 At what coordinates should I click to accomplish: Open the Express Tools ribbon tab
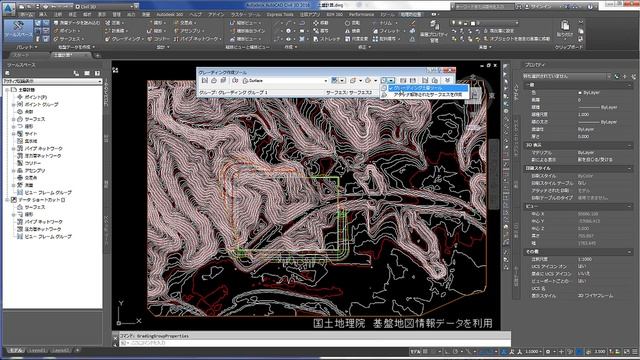[x=280, y=14]
